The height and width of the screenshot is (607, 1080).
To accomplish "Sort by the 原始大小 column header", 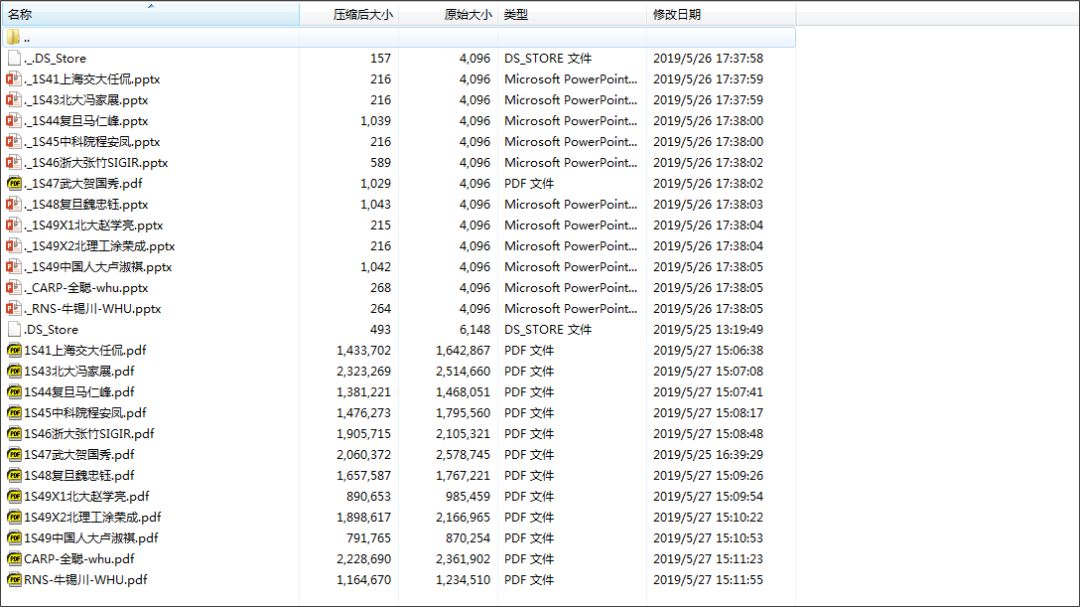I will pos(448,14).
